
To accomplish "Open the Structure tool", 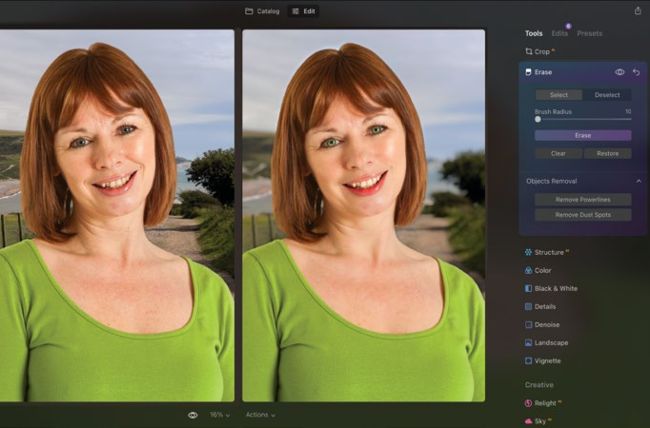I will pos(548,252).
